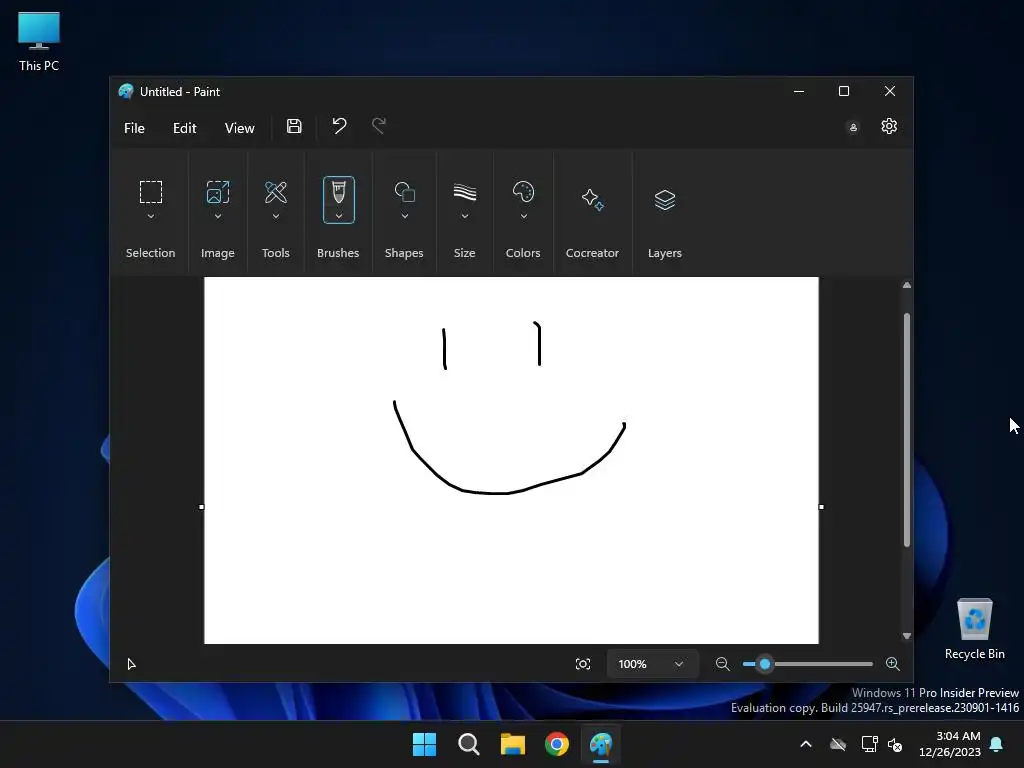Choose the Brushes tool icon

[338, 192]
